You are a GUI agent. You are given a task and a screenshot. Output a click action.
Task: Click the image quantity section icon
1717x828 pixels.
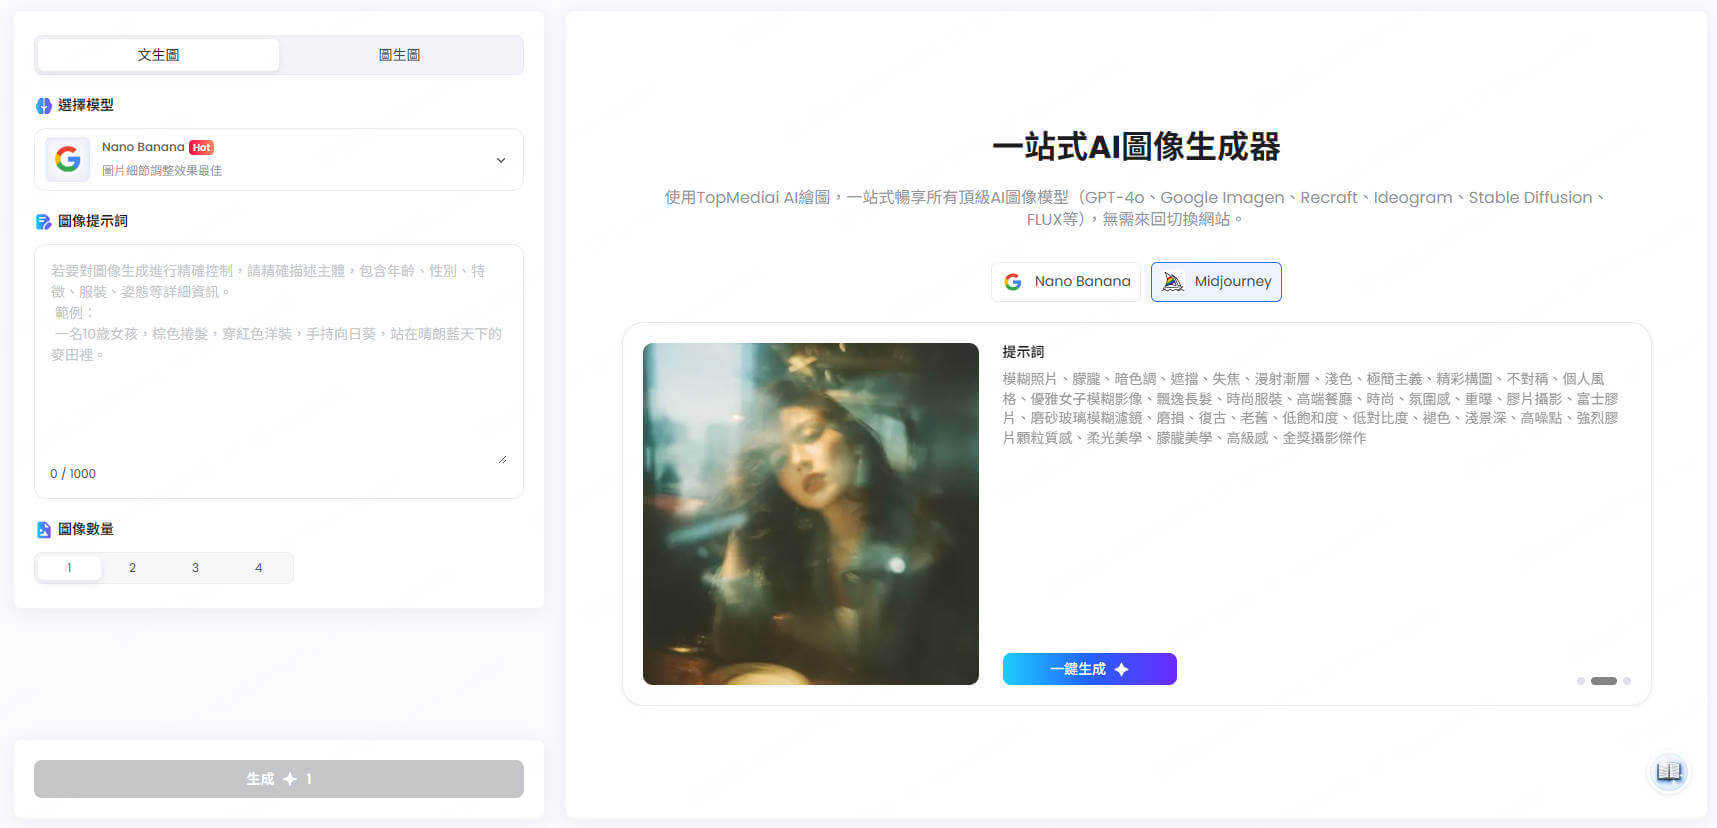pyautogui.click(x=44, y=530)
